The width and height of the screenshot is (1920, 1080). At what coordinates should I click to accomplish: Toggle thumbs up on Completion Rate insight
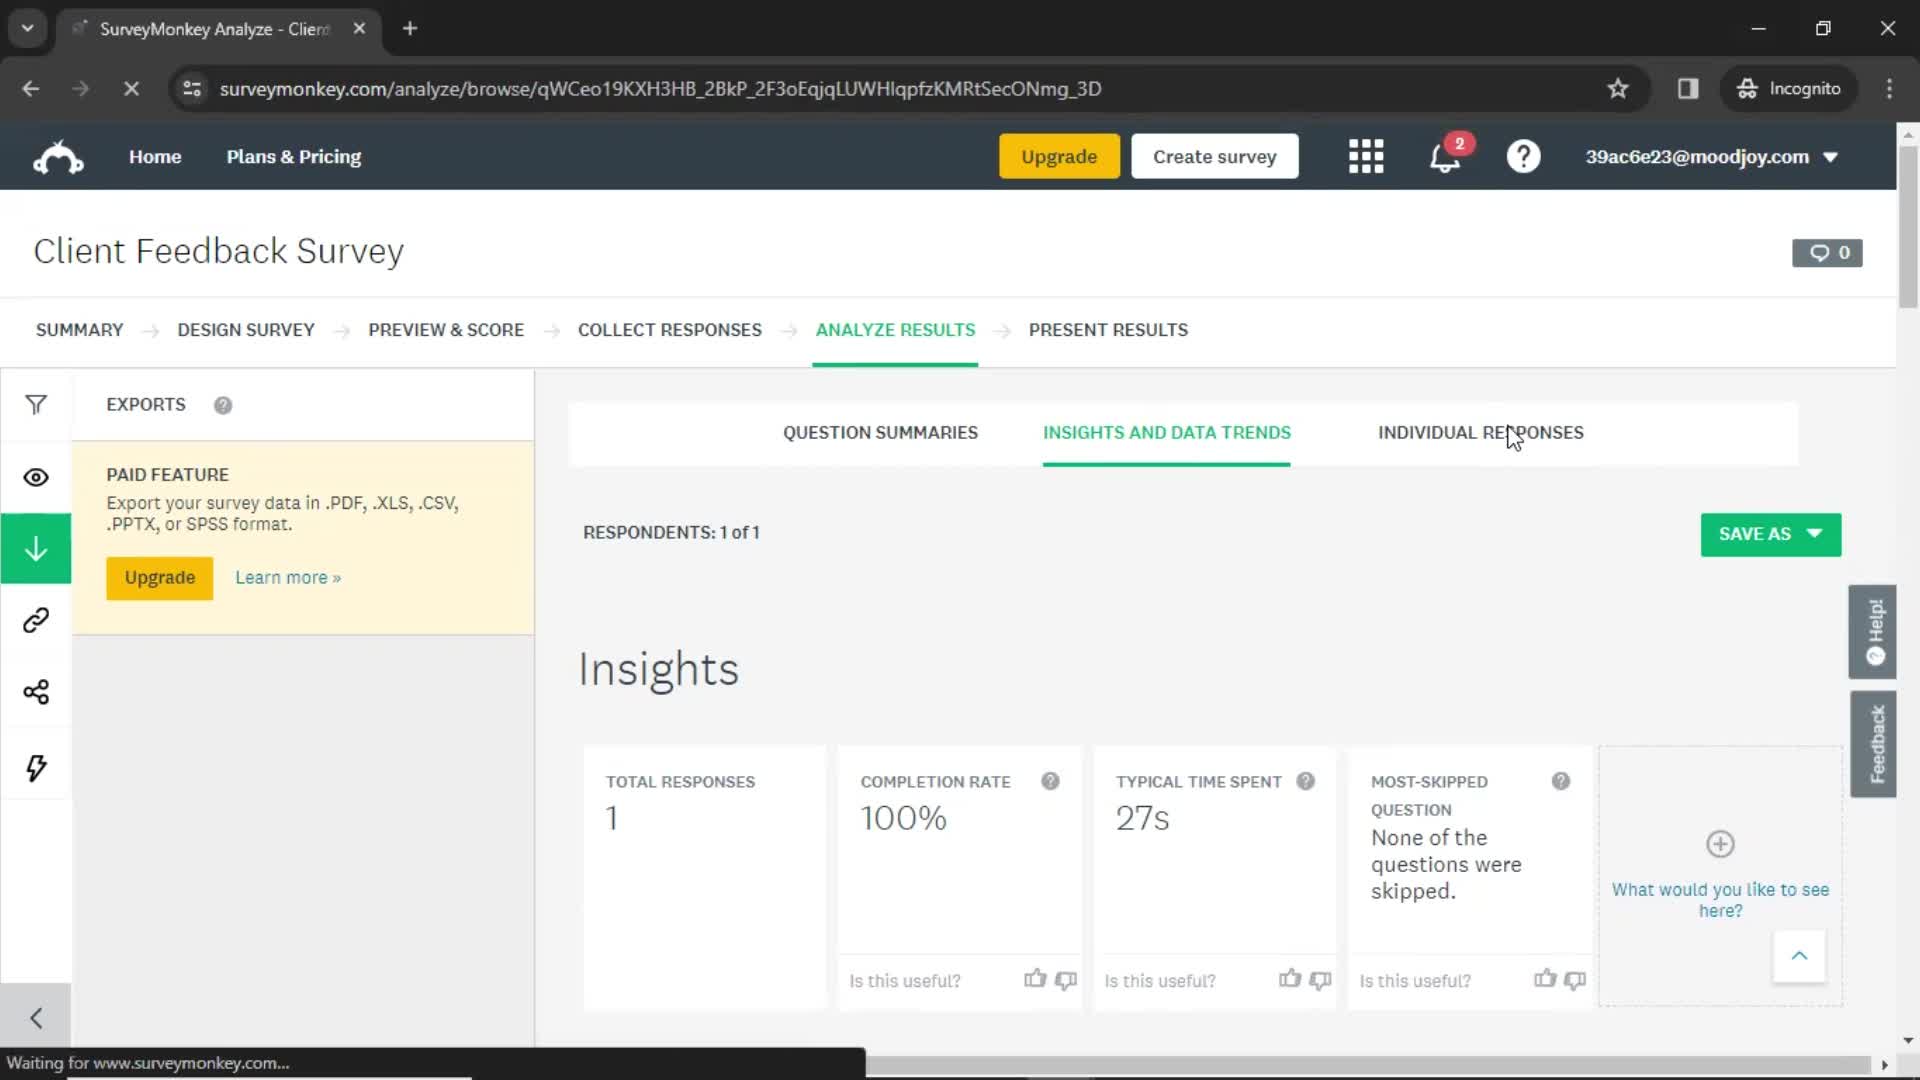click(1035, 980)
